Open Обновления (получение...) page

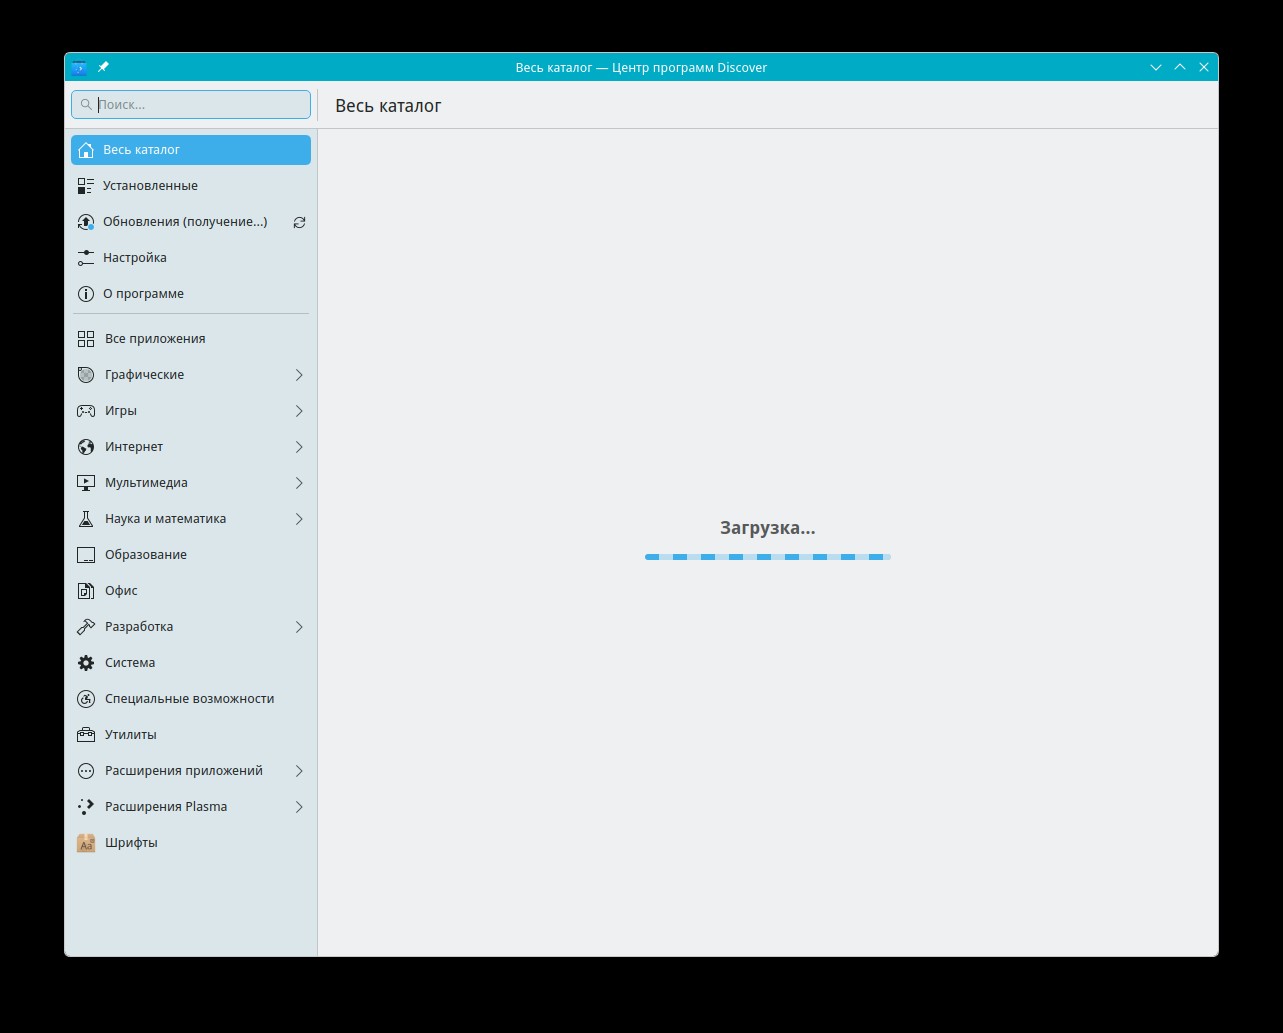pos(191,222)
